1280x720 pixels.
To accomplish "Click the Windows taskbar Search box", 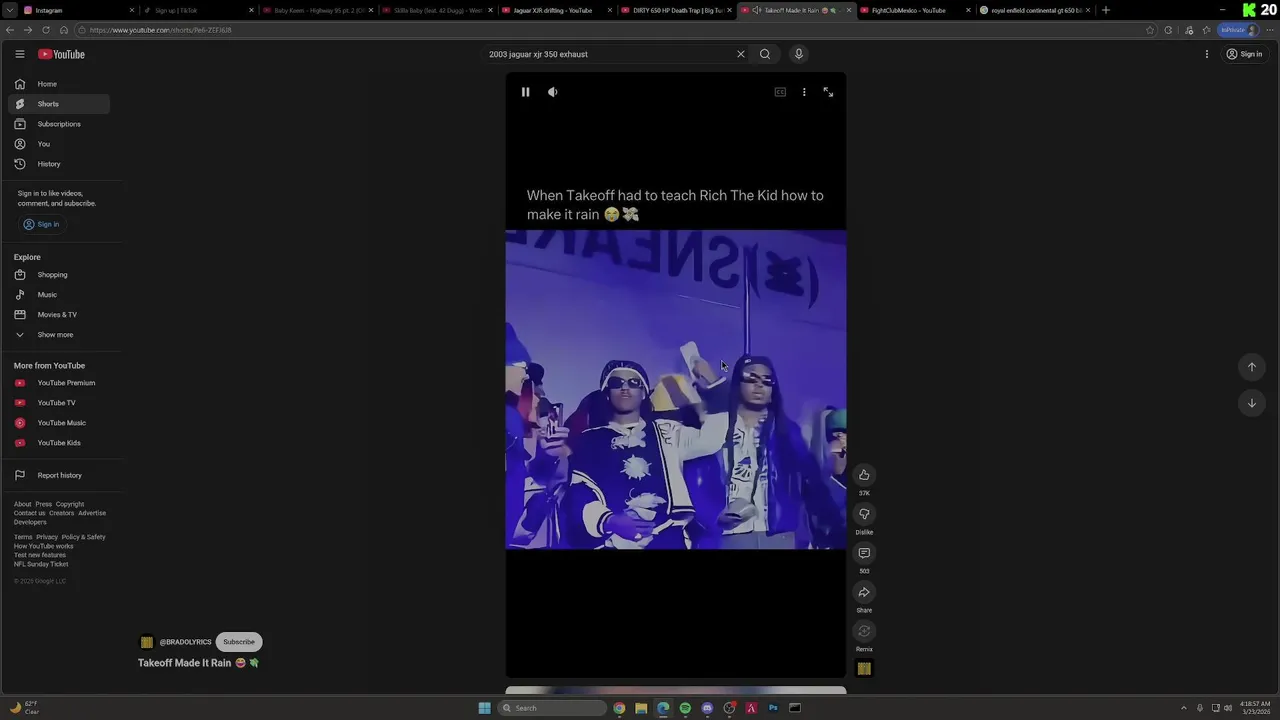I will (553, 708).
